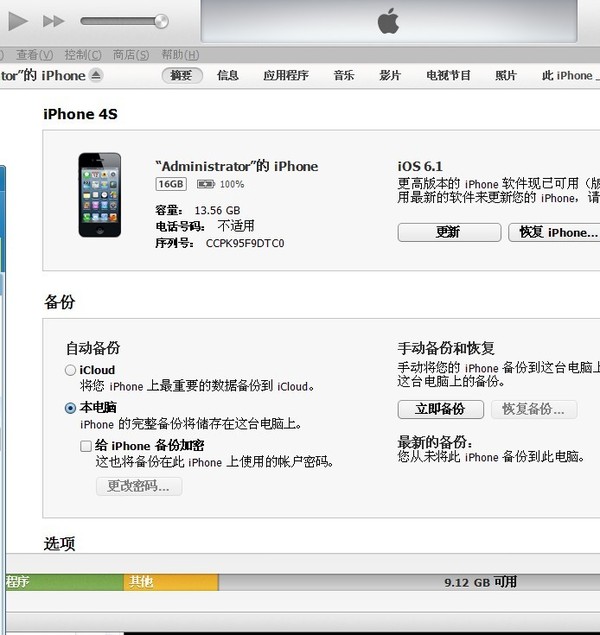Switch to the 应用程序 tab

point(286,75)
